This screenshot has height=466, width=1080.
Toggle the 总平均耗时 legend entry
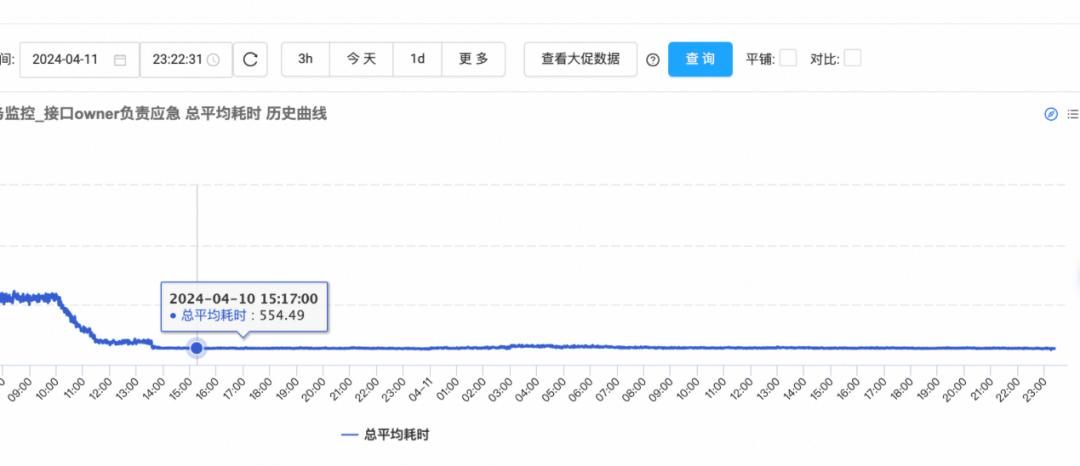(386, 435)
